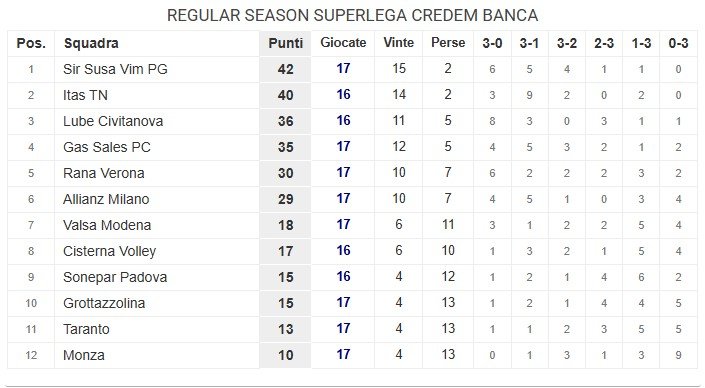Click the Punti column header
This screenshot has width=705, height=388.
(x=286, y=43)
